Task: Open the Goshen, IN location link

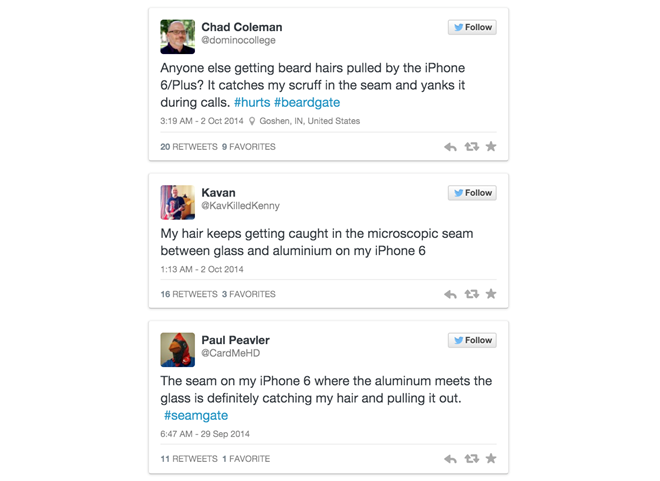Action: (x=309, y=121)
